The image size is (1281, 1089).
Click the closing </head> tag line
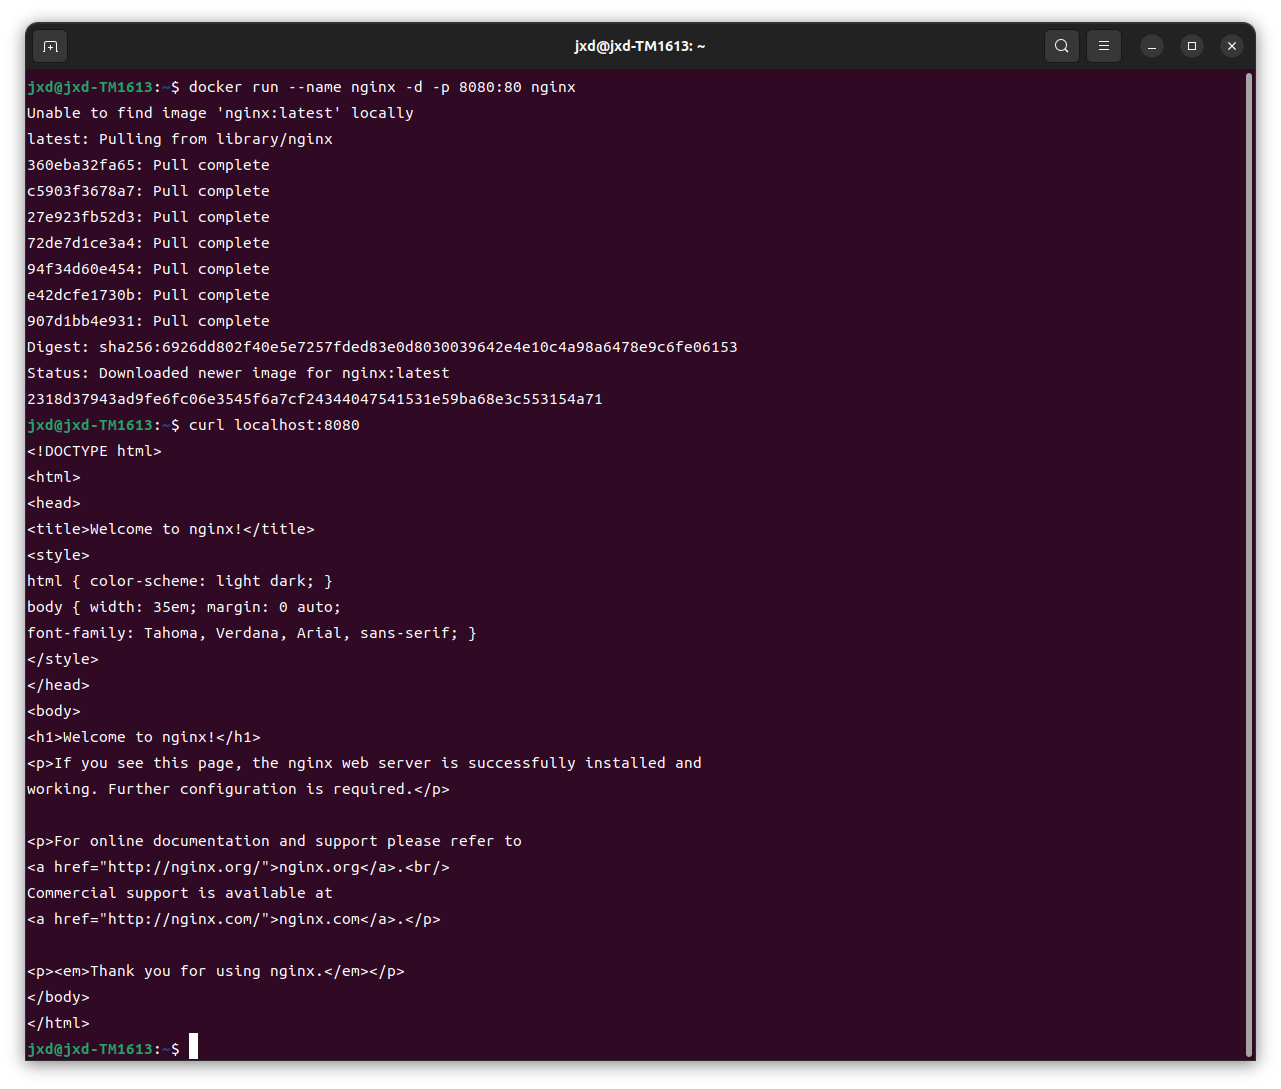tap(58, 685)
